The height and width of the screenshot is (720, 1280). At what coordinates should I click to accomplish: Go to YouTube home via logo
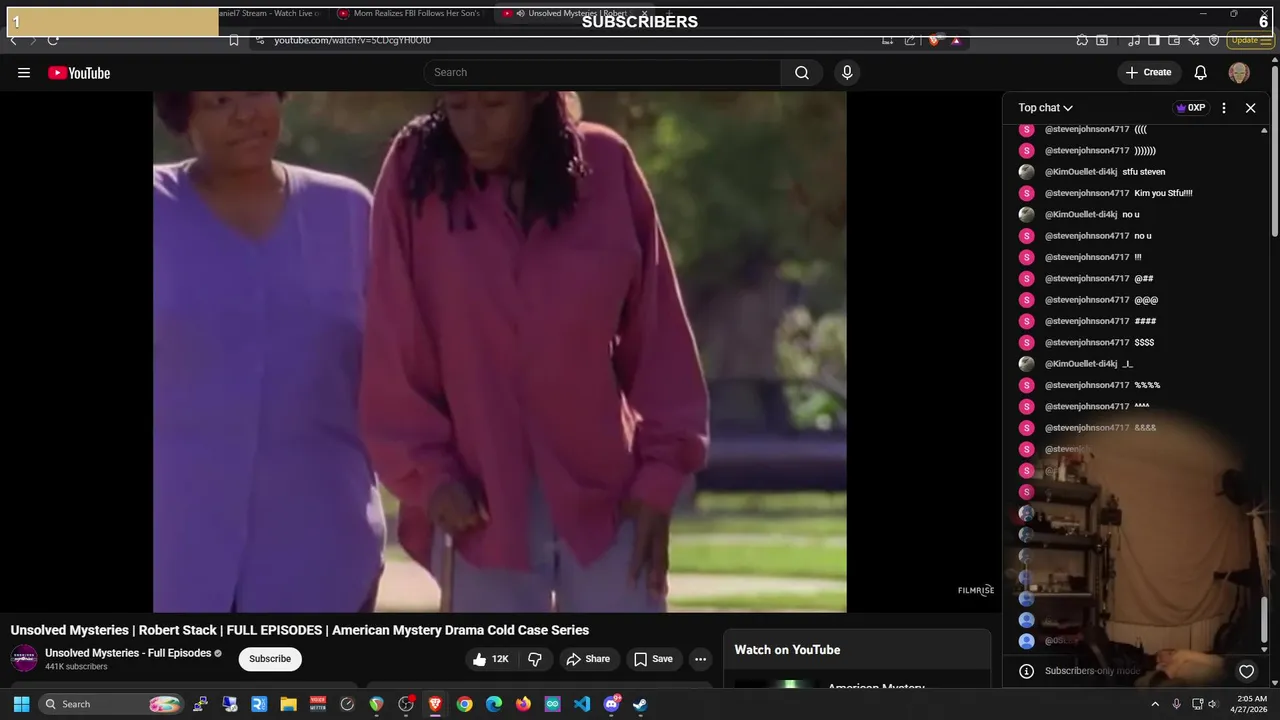point(79,73)
